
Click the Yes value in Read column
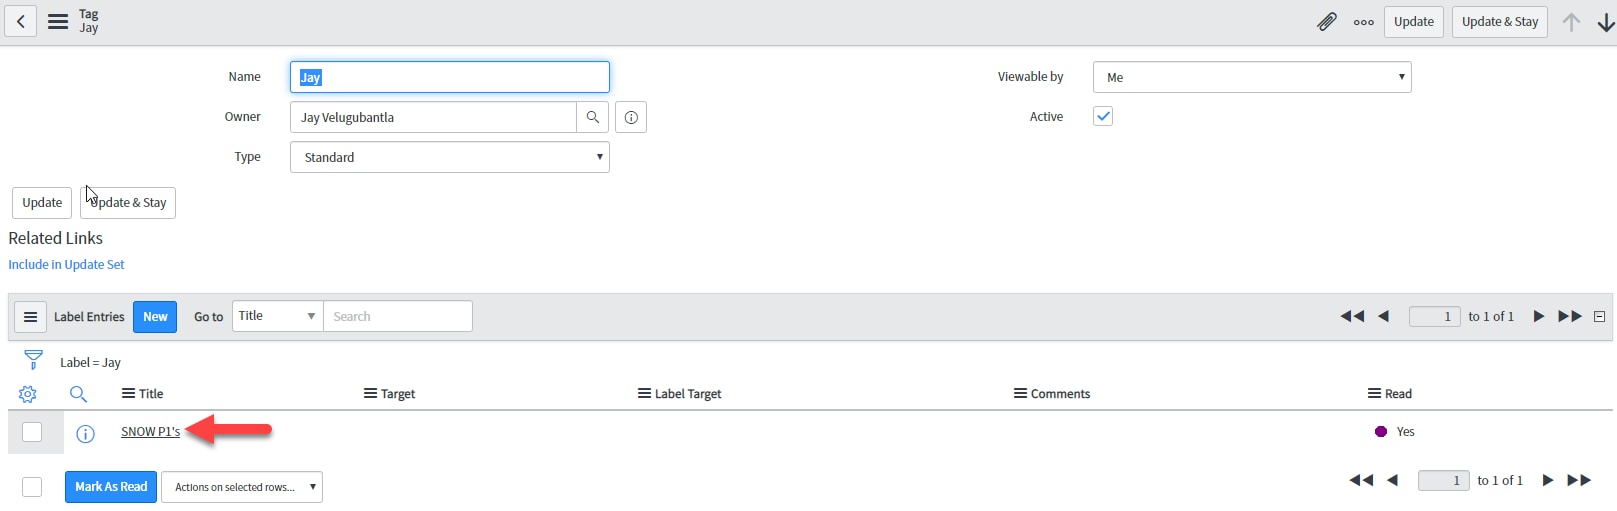click(x=1406, y=432)
